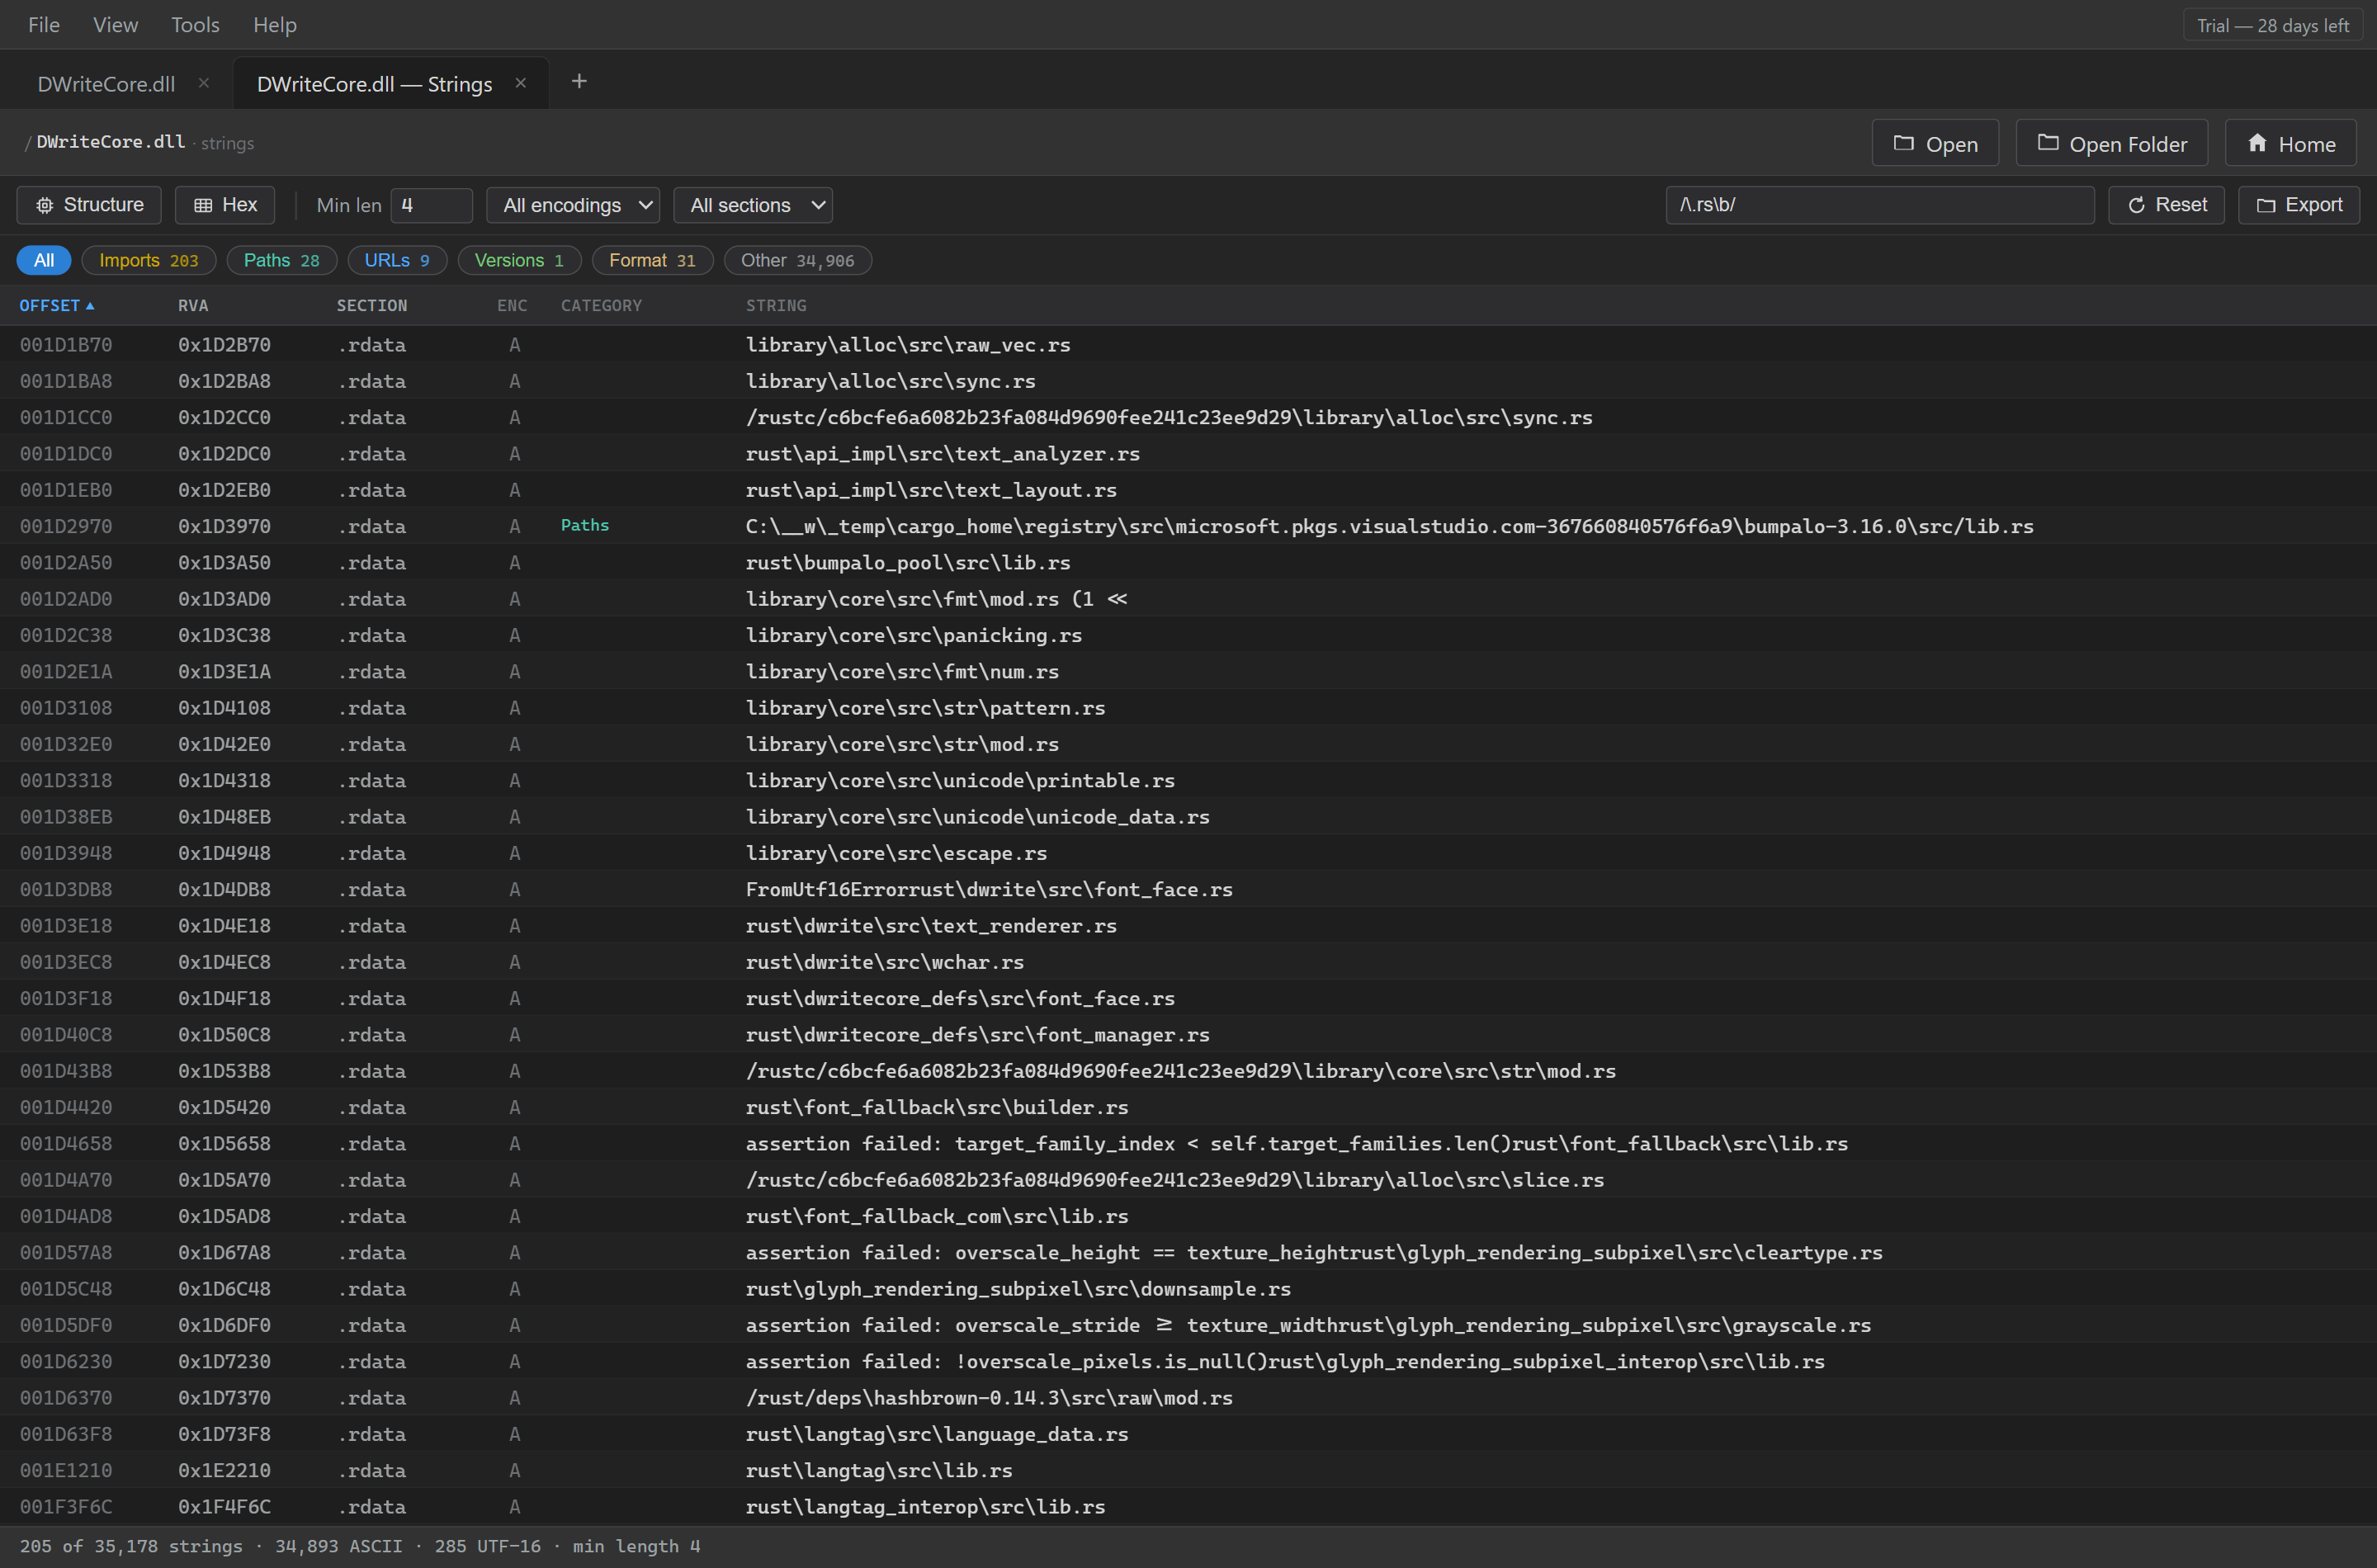Select row rust\langtag_interop\src\lib.rs
Viewport: 2377px width, 1568px height.
[x=1188, y=1507]
